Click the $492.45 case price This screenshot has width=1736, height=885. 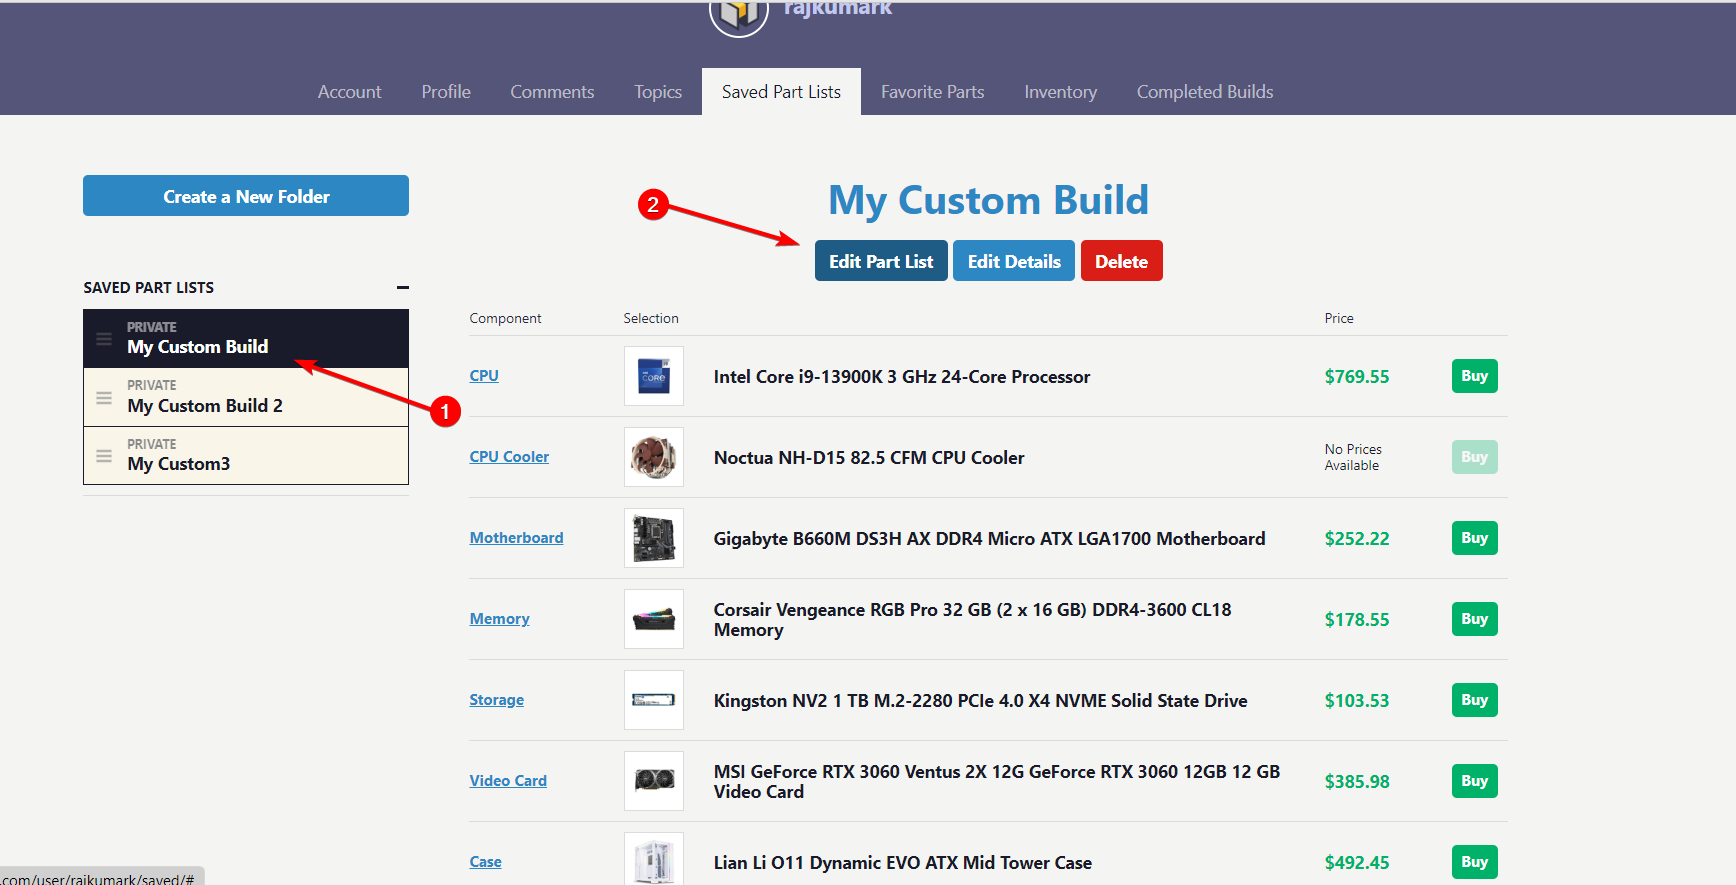[1357, 863]
